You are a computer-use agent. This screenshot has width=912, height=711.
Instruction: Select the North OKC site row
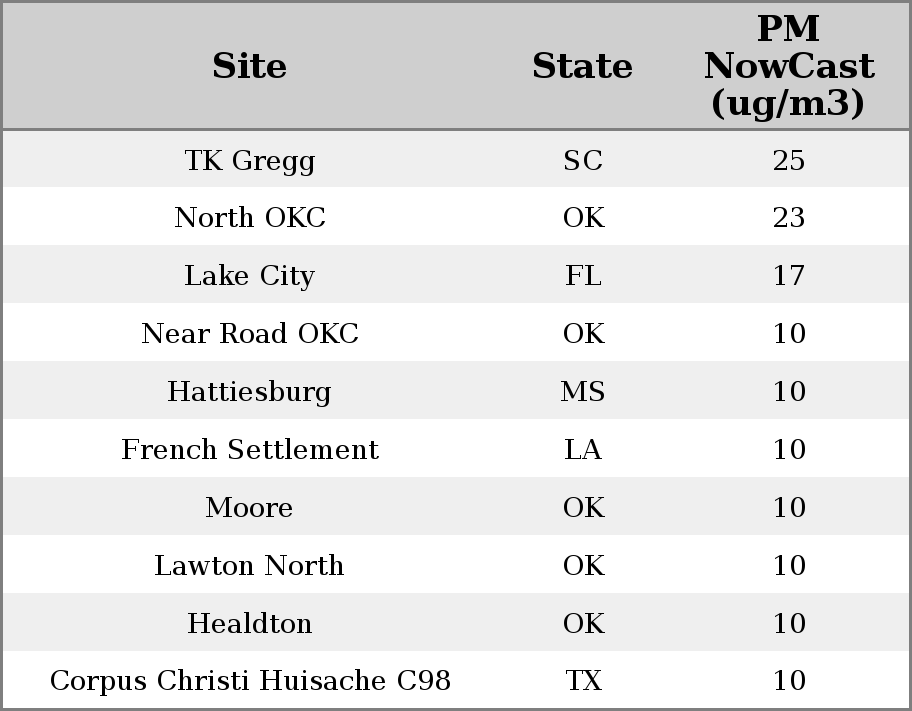(x=456, y=216)
